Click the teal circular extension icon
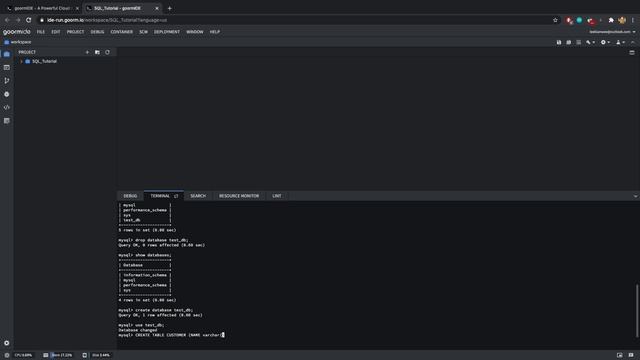 click(x=579, y=20)
